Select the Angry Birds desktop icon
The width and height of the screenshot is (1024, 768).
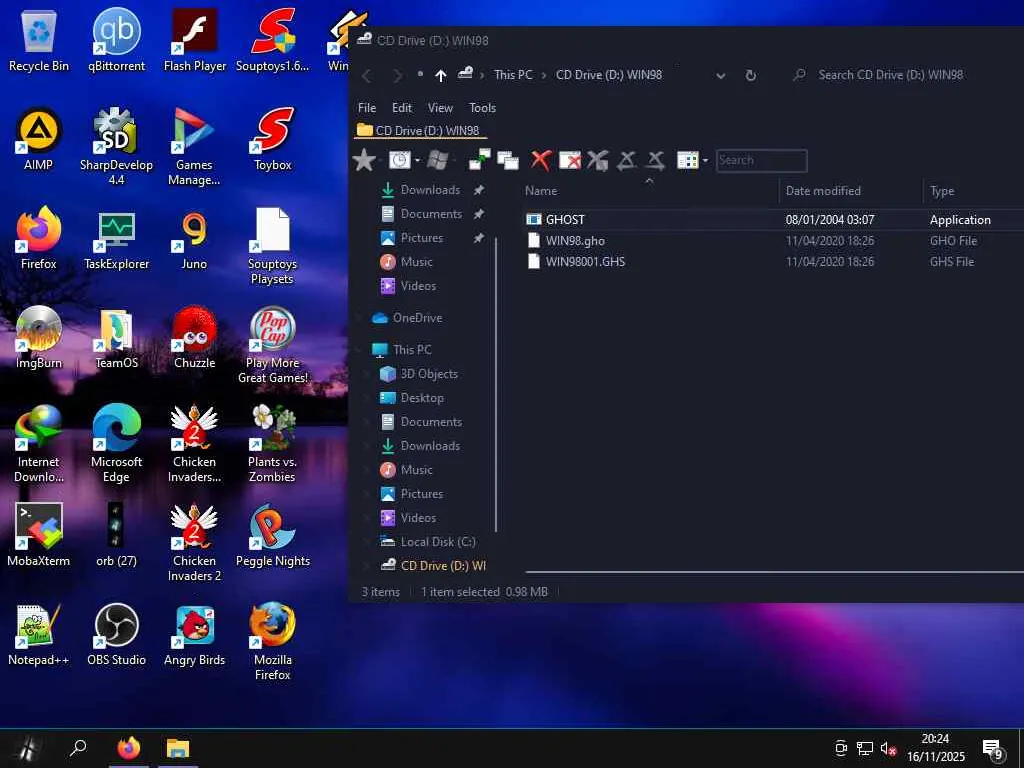tap(195, 635)
